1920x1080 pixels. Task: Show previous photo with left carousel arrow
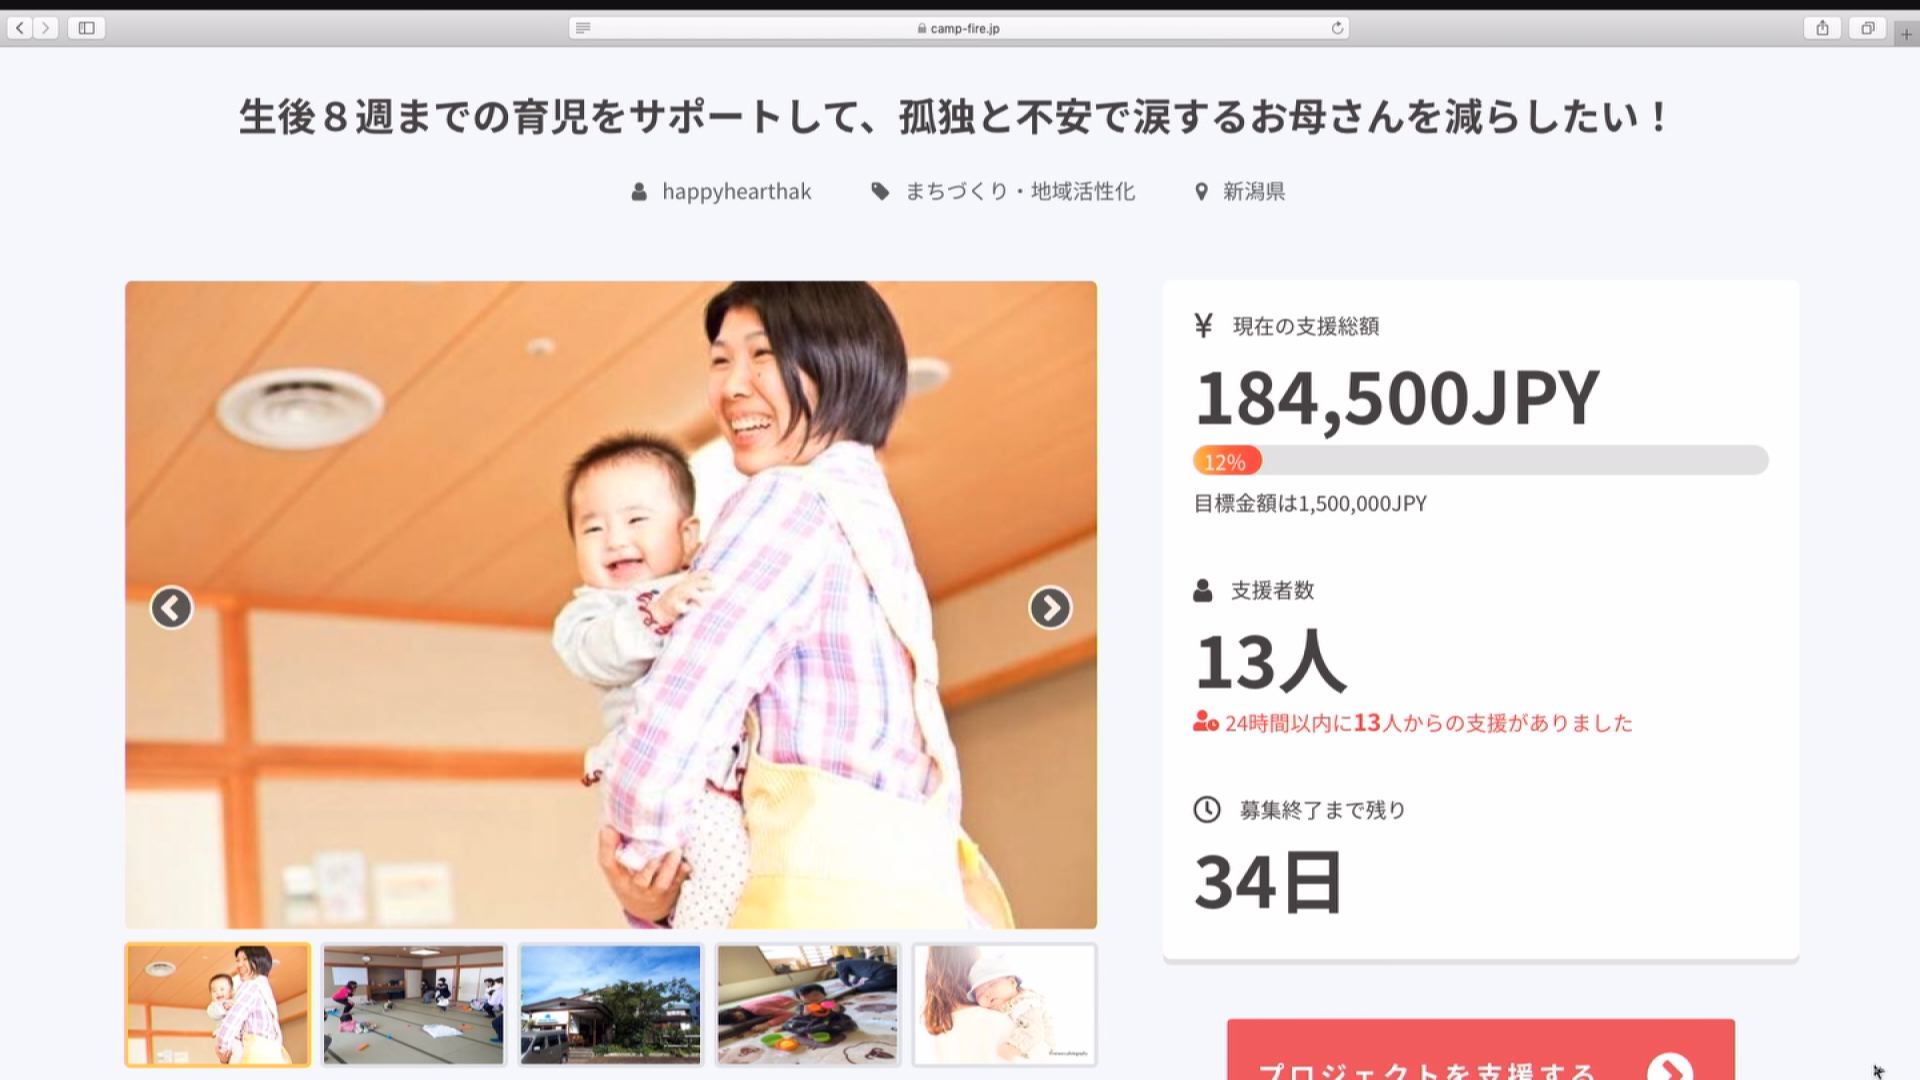[x=171, y=607]
